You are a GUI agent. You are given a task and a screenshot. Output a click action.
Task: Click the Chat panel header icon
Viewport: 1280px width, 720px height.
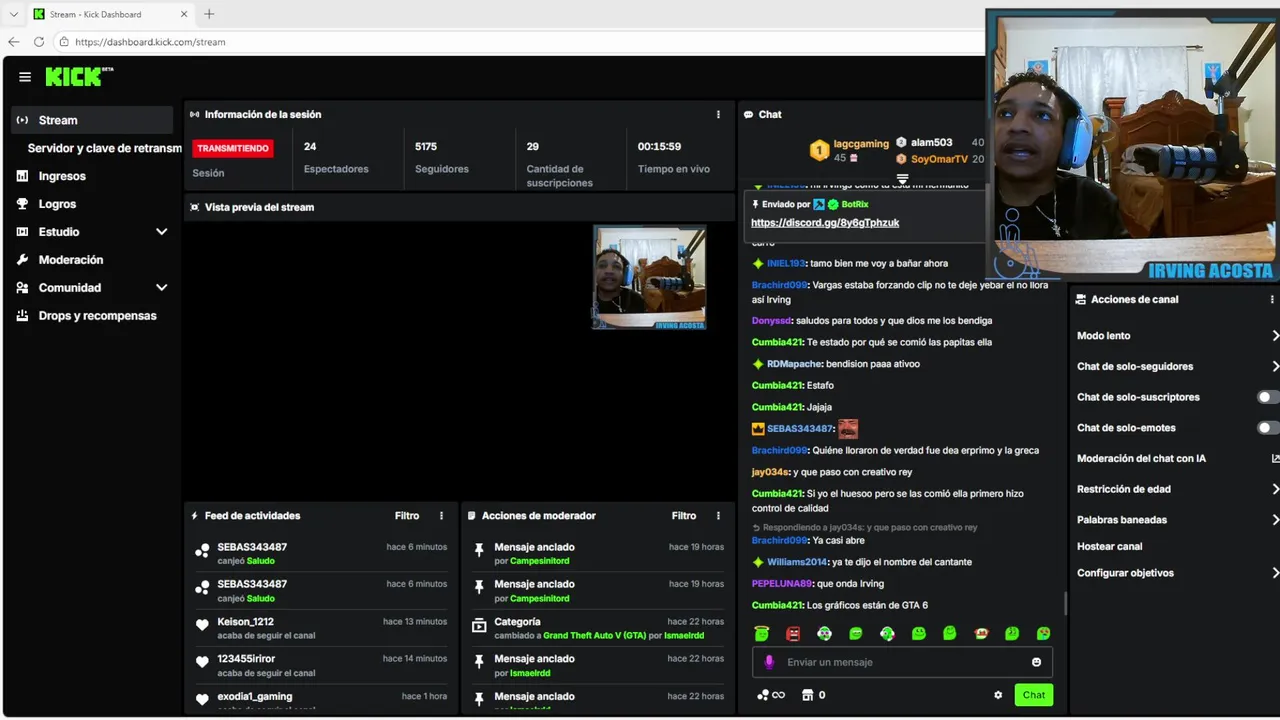coord(748,115)
